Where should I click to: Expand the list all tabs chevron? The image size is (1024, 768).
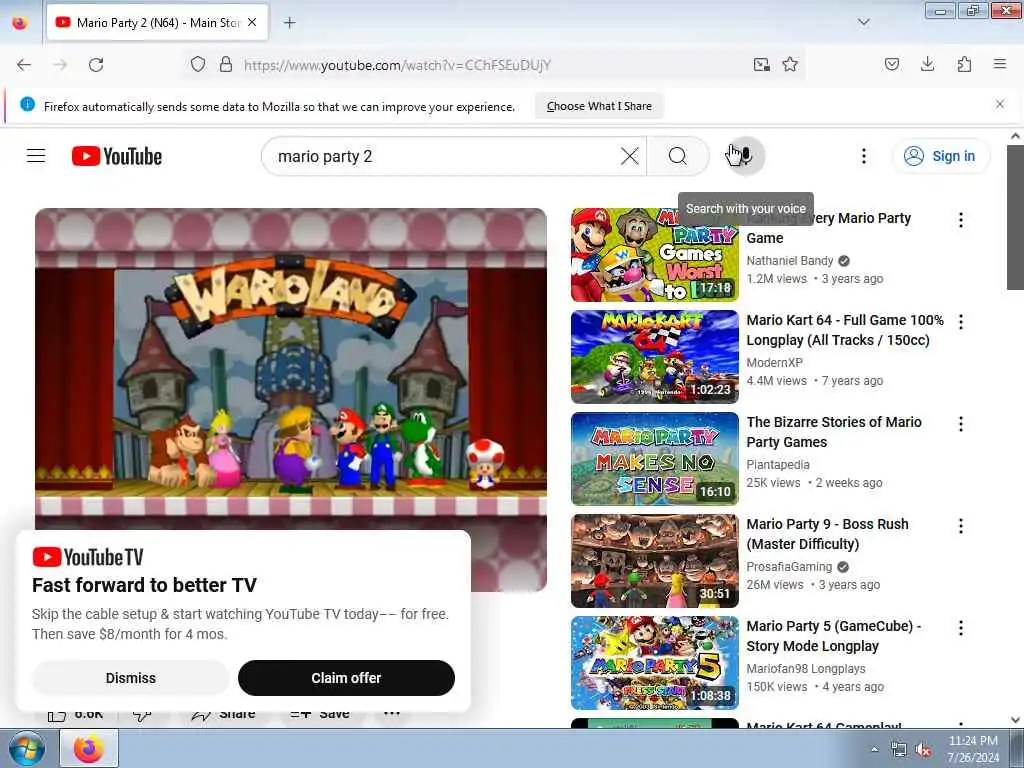click(863, 22)
